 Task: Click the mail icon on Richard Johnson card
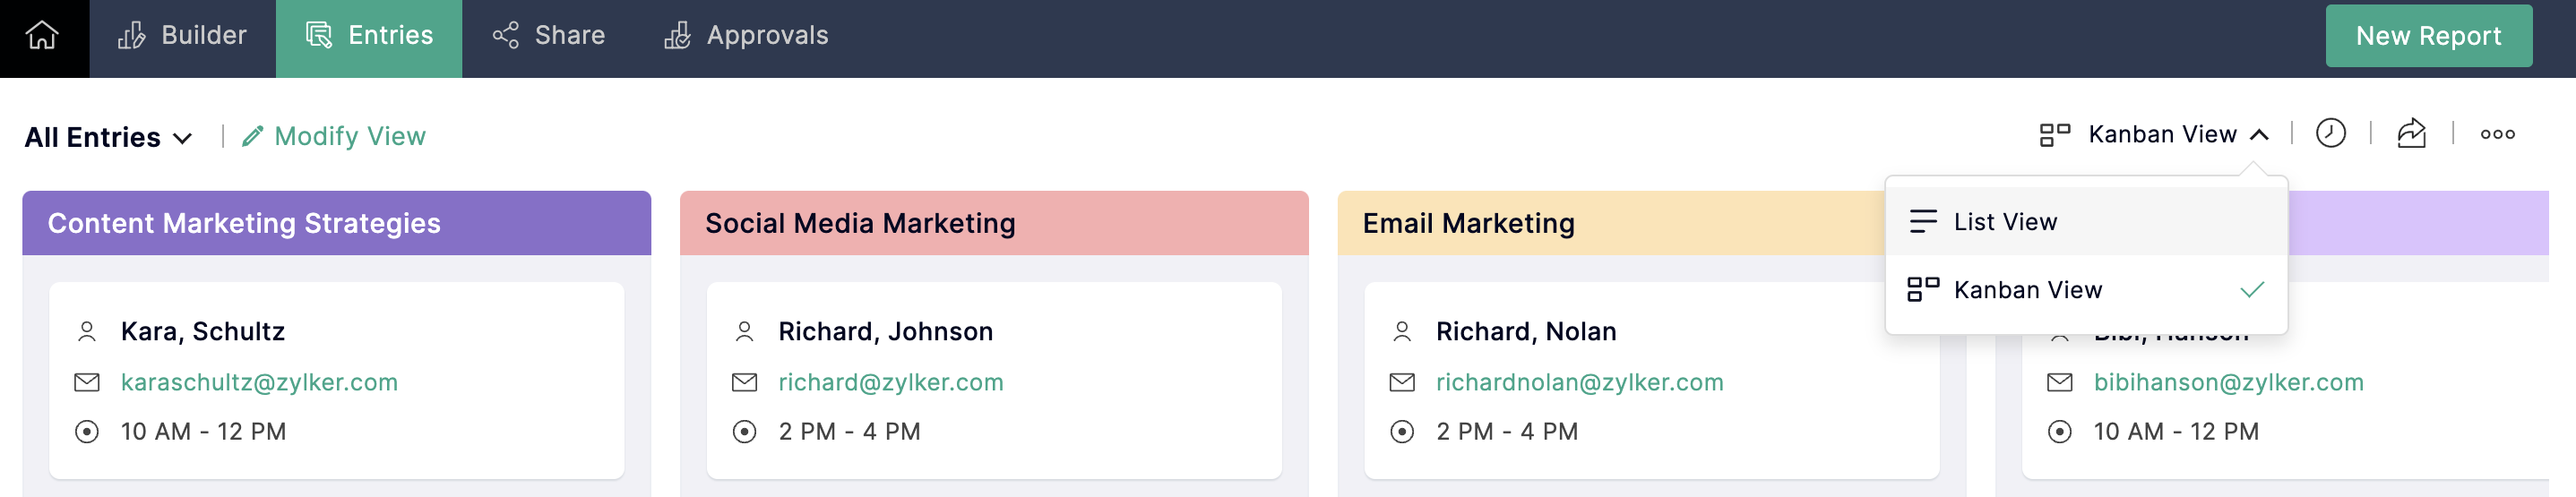point(744,383)
